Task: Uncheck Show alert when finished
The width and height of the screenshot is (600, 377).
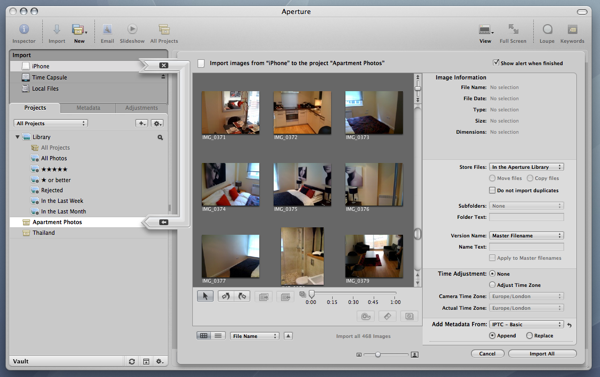Action: pos(496,62)
